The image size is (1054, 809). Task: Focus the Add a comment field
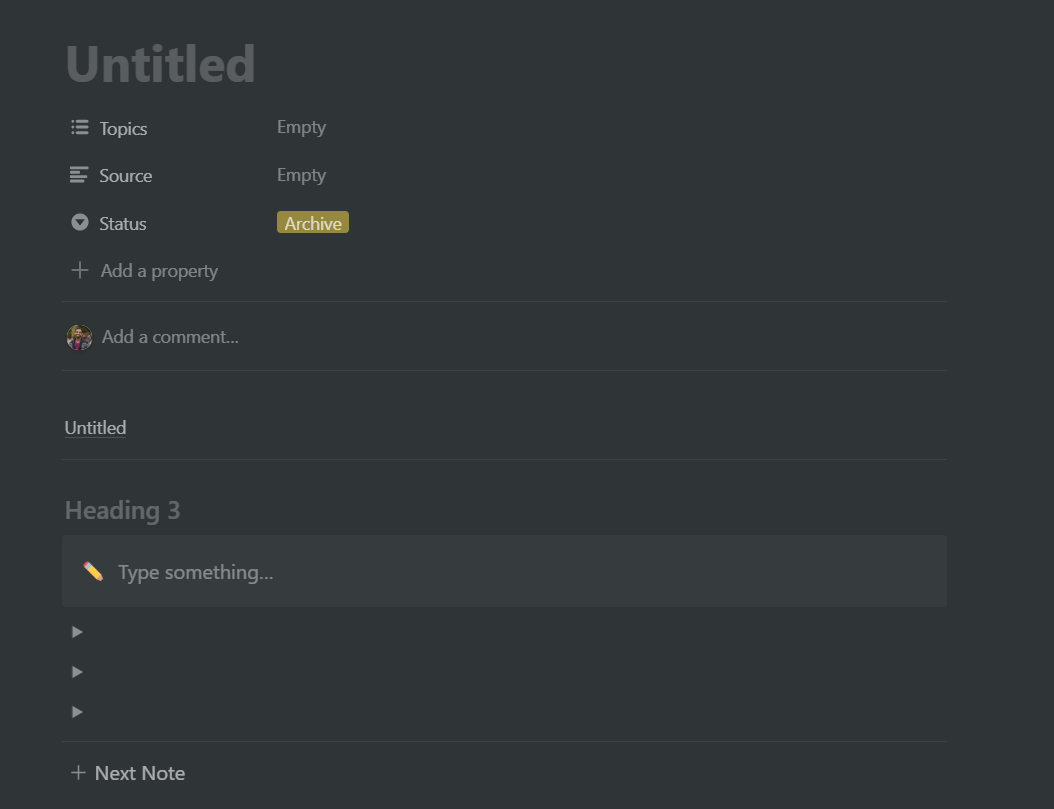(x=170, y=337)
